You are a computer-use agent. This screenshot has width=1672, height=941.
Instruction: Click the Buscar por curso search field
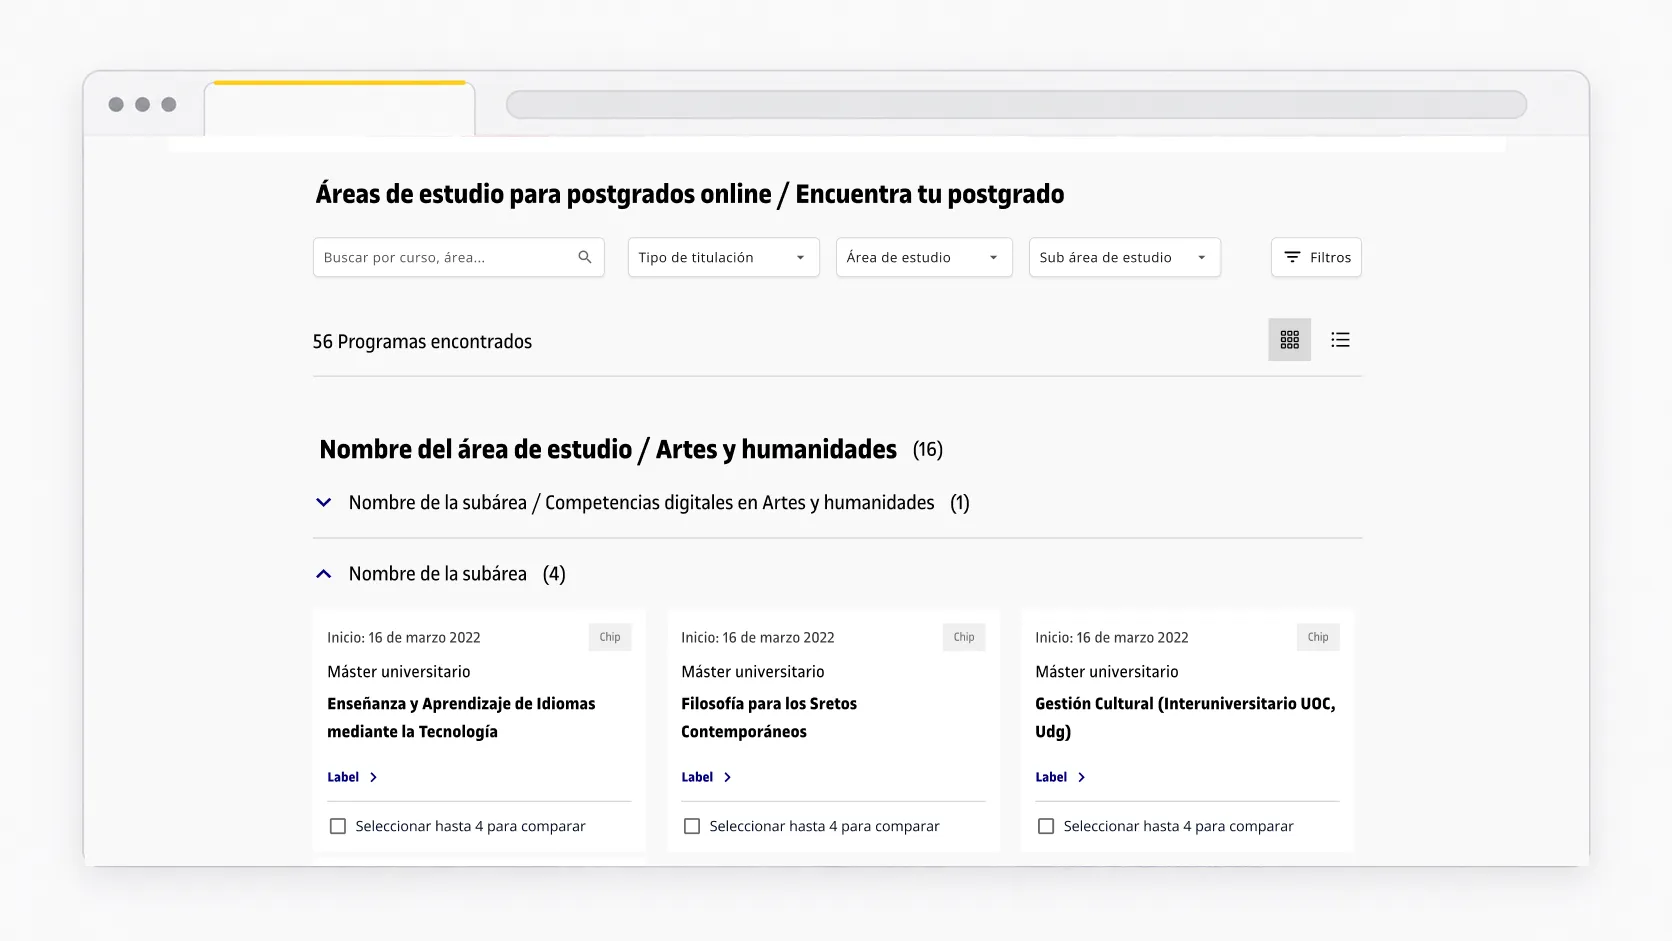click(x=459, y=257)
